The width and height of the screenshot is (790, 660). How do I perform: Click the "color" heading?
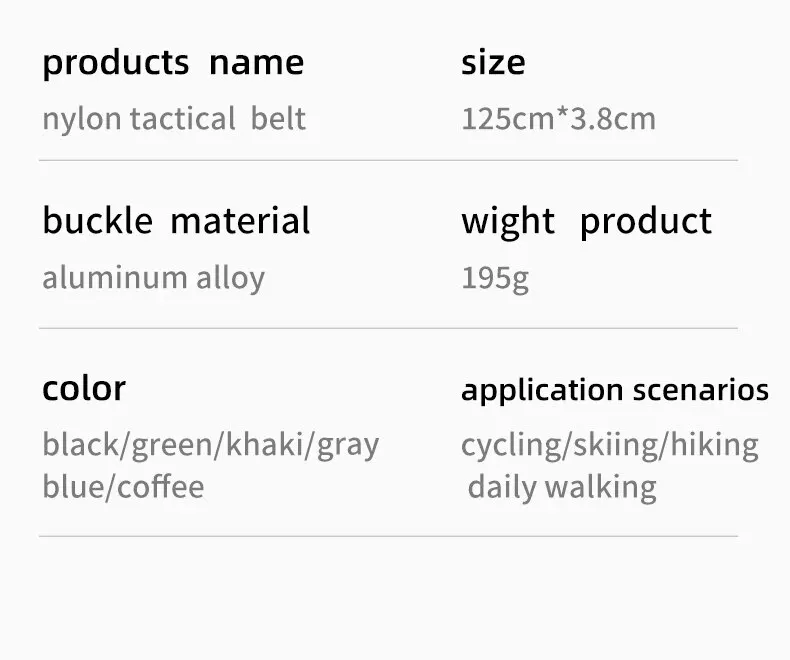(84, 388)
